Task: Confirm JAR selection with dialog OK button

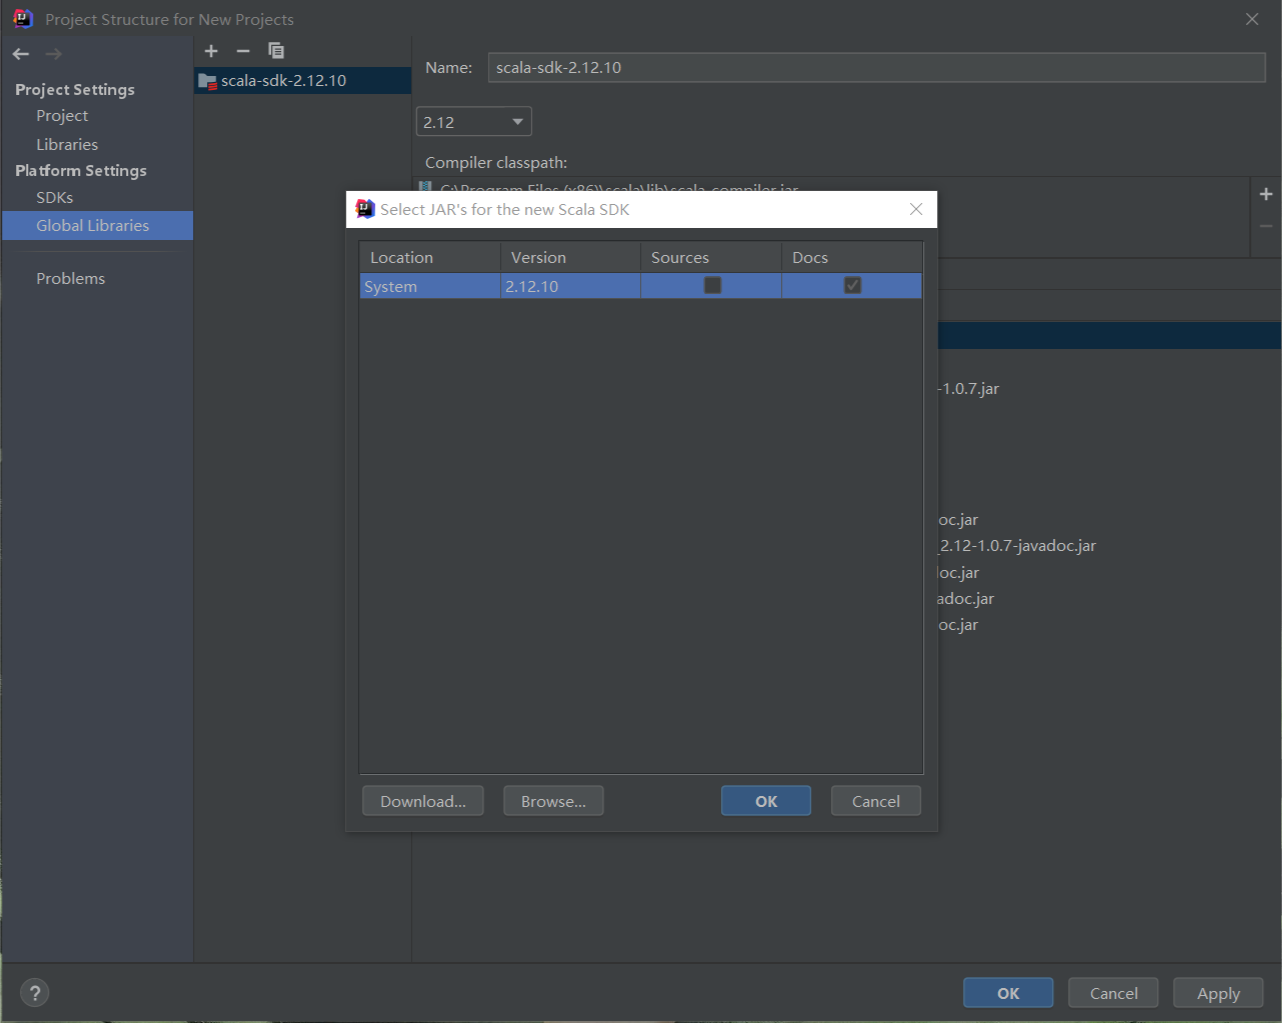Action: [766, 801]
